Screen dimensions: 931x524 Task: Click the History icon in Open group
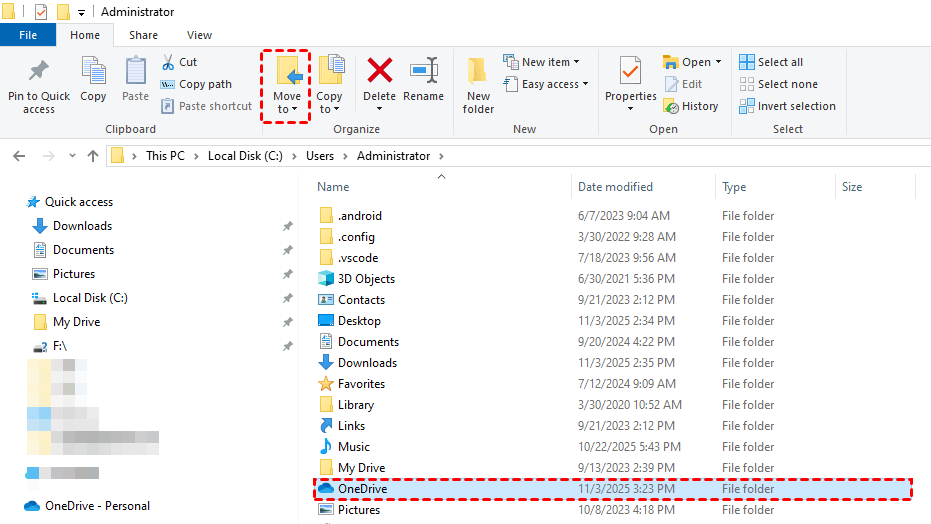click(x=690, y=106)
